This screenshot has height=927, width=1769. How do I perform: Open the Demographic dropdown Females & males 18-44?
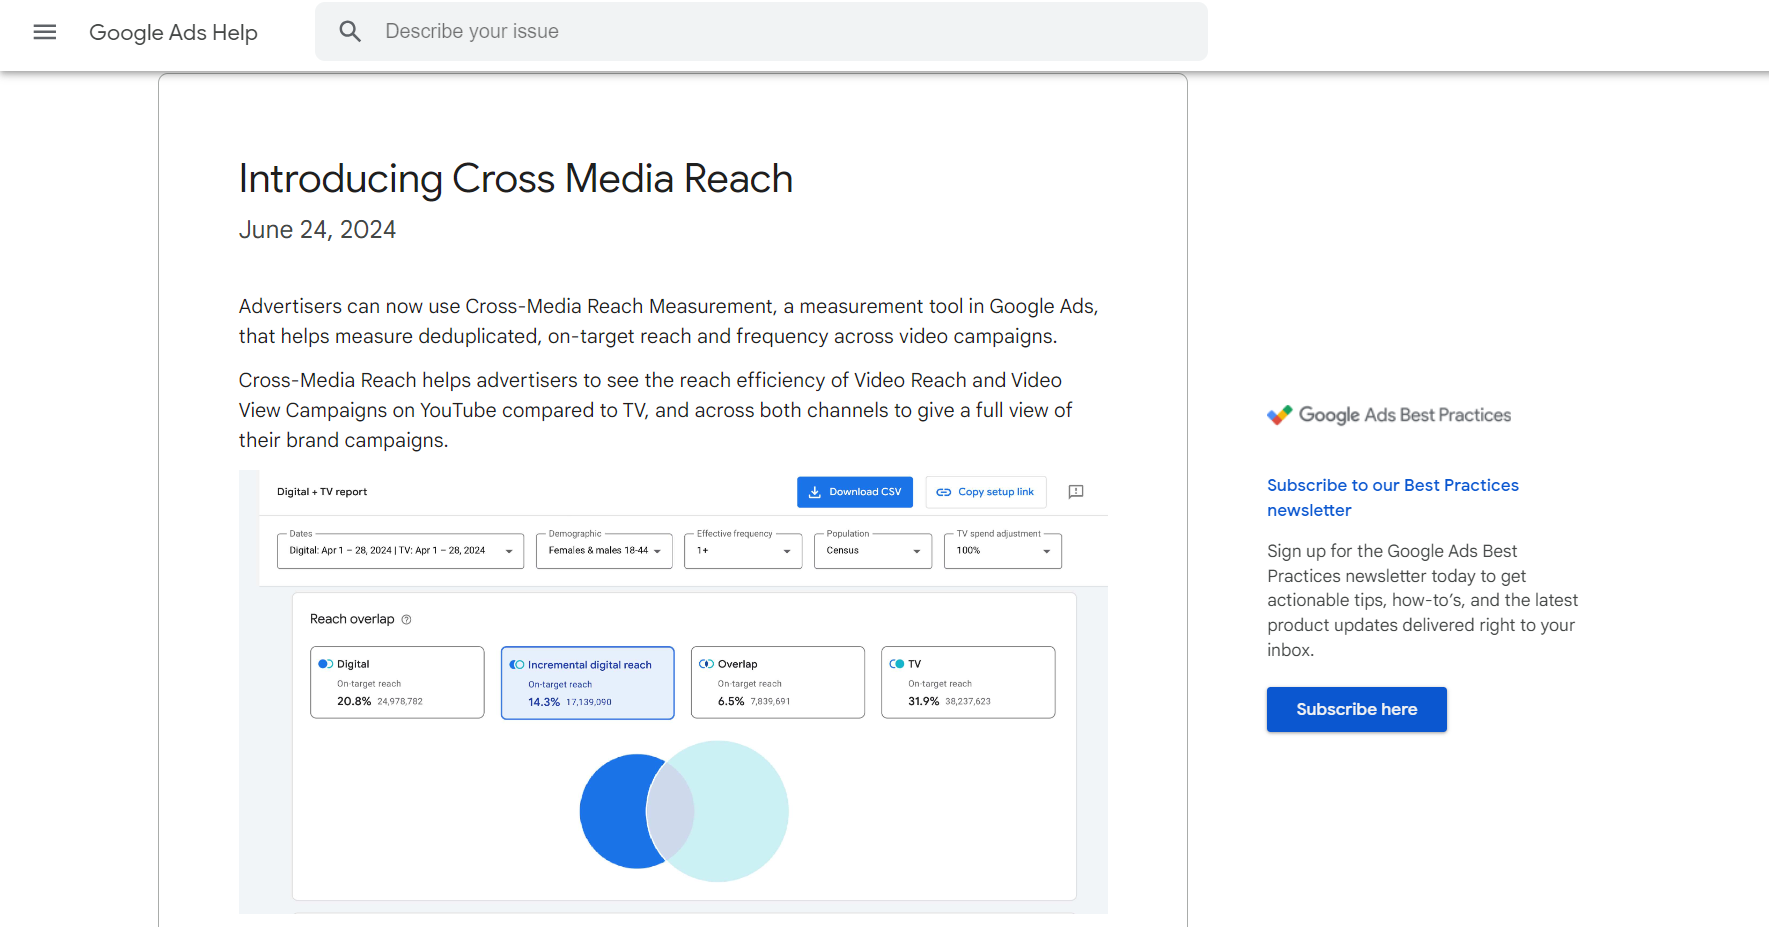coord(604,551)
